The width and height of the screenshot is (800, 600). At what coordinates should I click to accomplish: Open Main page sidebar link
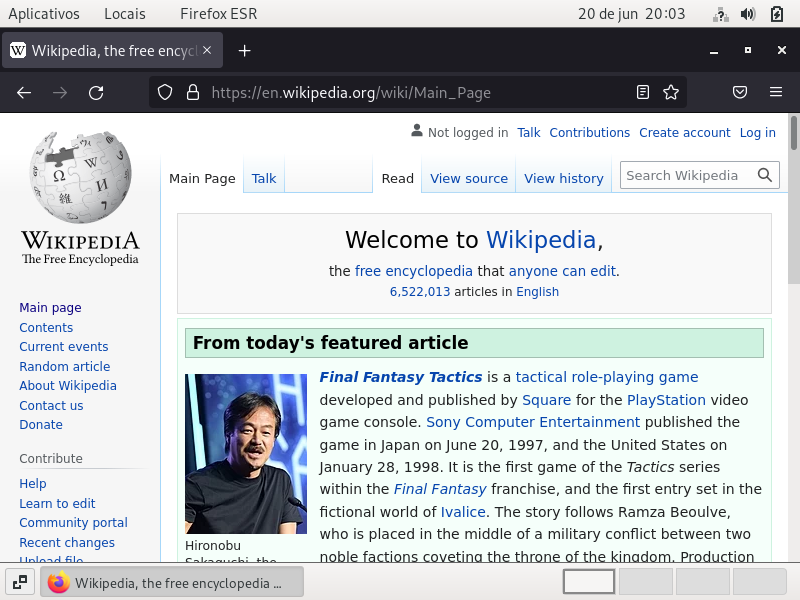pos(51,308)
